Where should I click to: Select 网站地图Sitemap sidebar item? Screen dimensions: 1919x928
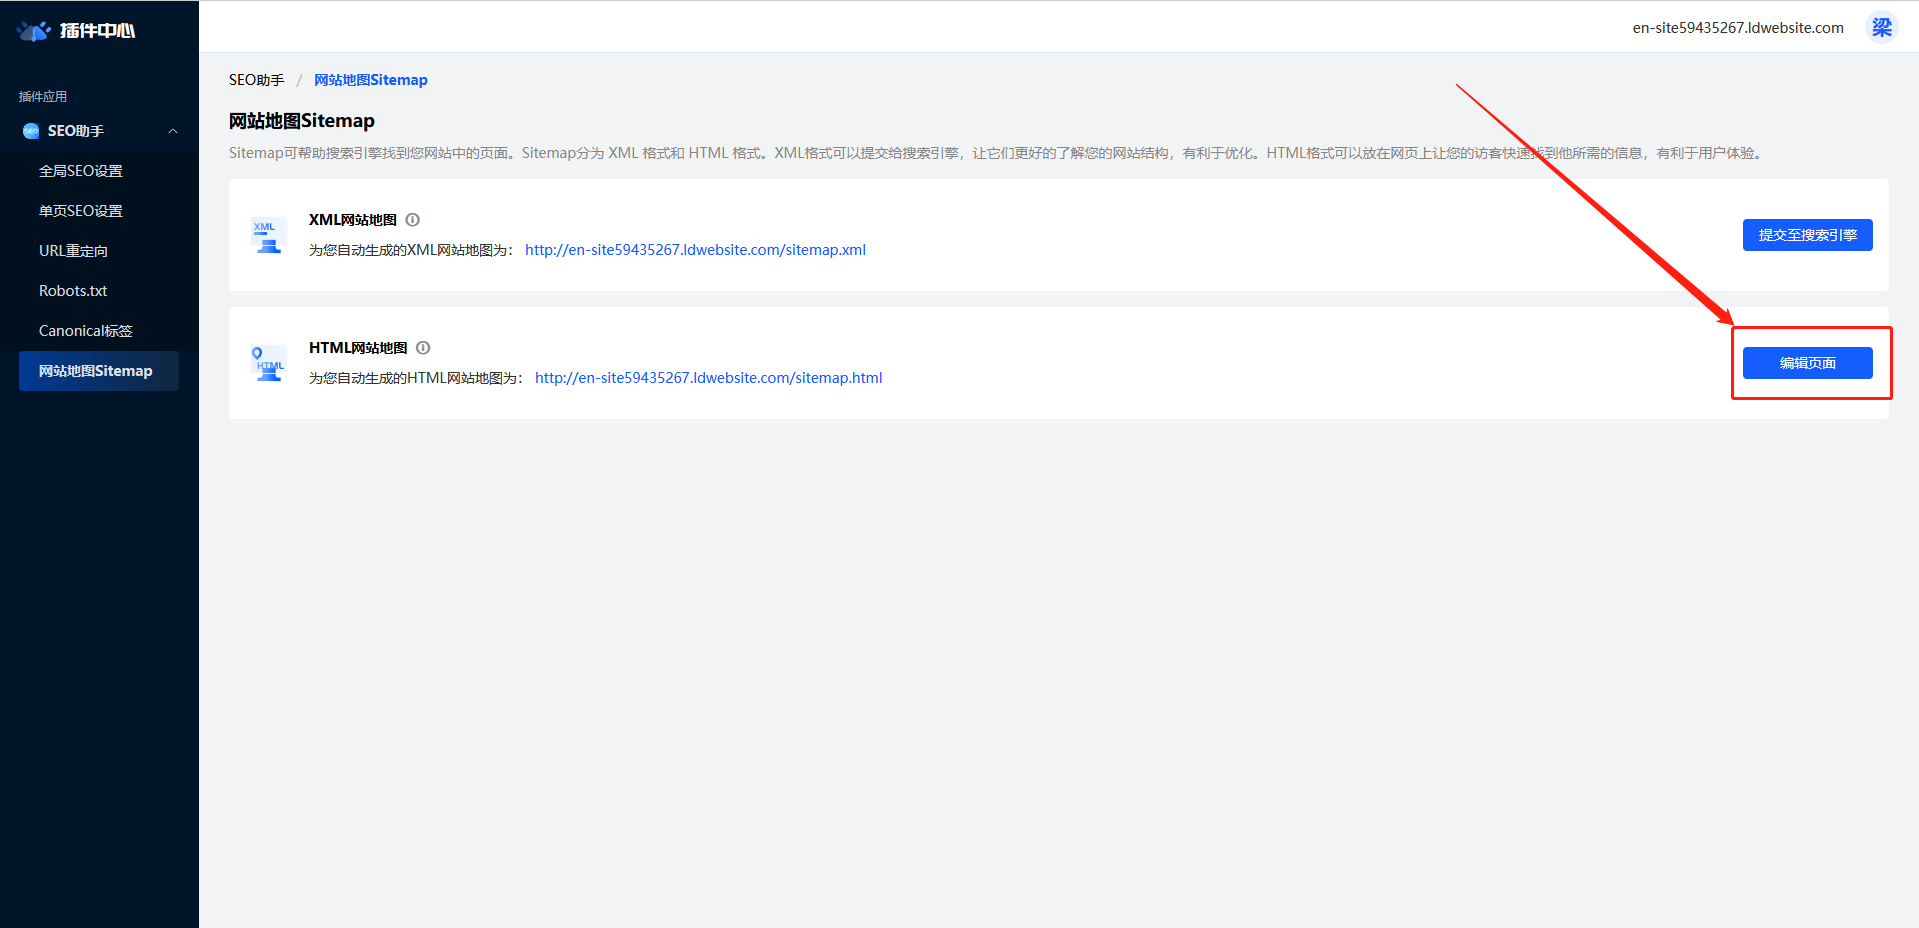click(x=96, y=371)
